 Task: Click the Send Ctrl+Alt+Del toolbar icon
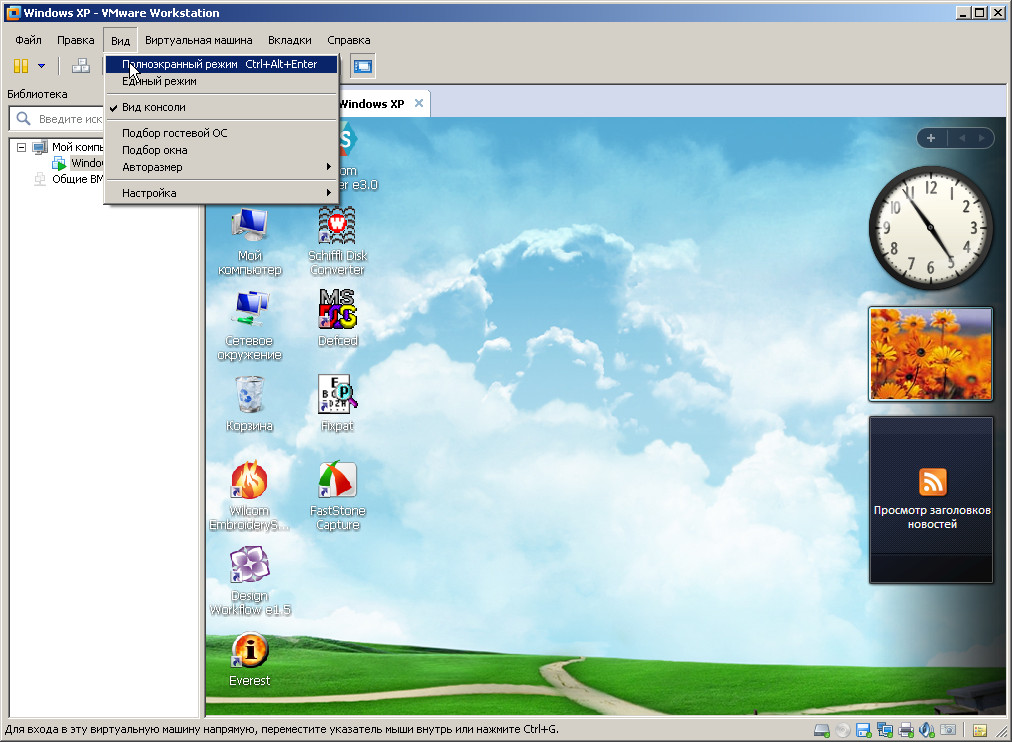click(x=81, y=66)
